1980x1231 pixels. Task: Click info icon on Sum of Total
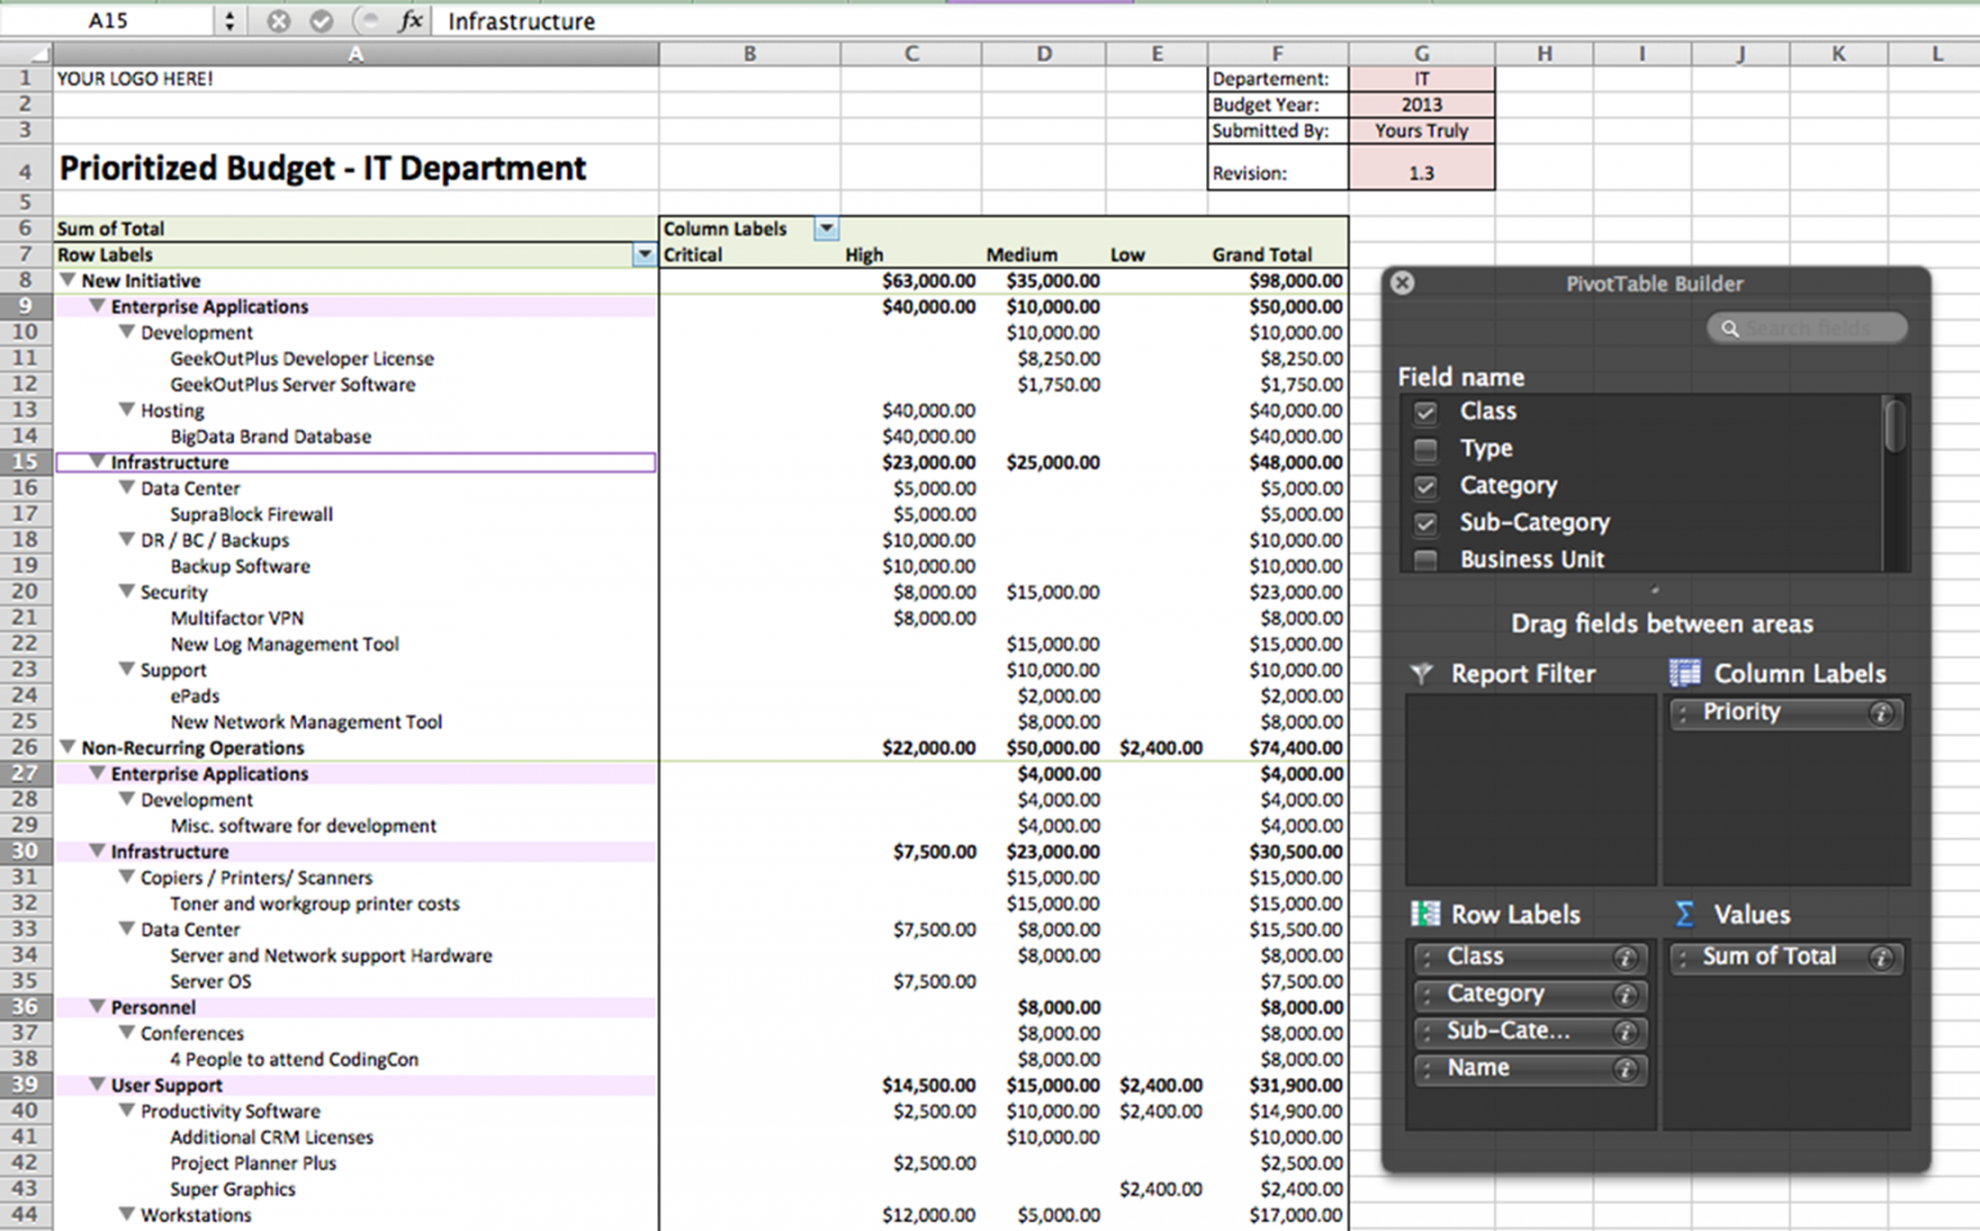click(x=1881, y=958)
